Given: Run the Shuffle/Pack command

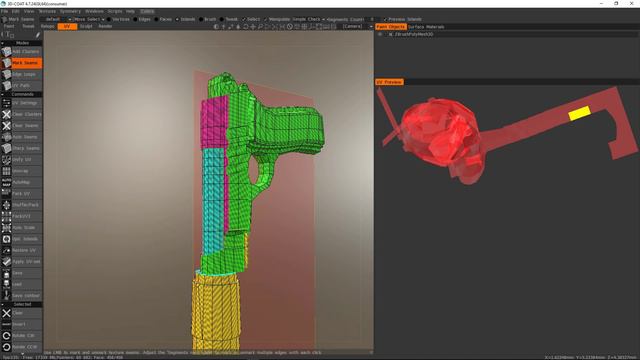Looking at the screenshot, I should pos(22,205).
